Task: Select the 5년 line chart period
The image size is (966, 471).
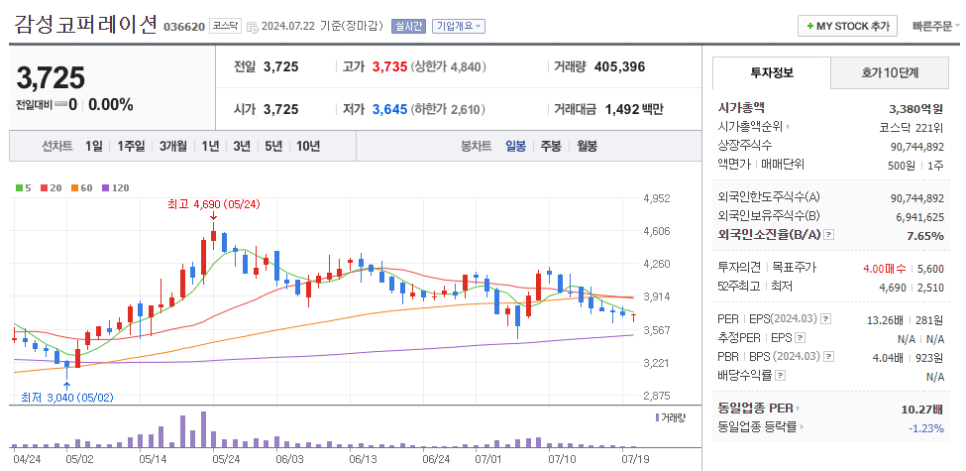Action: [274, 147]
